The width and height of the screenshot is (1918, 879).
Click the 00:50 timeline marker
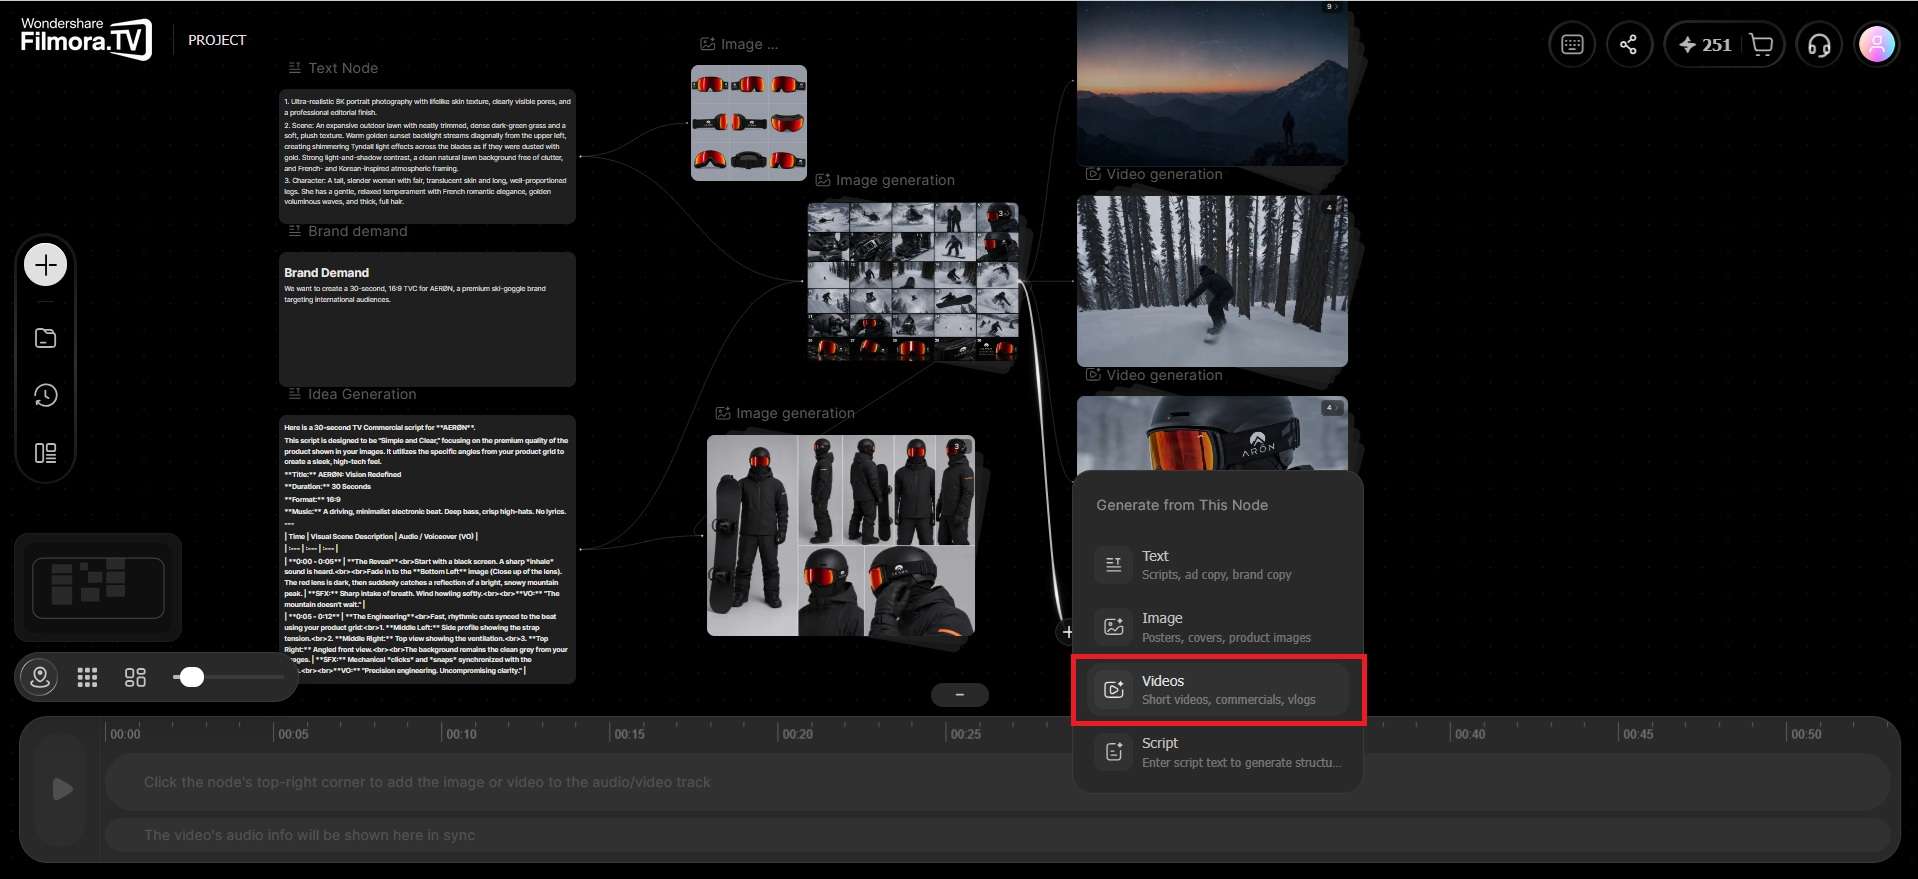click(x=1806, y=734)
